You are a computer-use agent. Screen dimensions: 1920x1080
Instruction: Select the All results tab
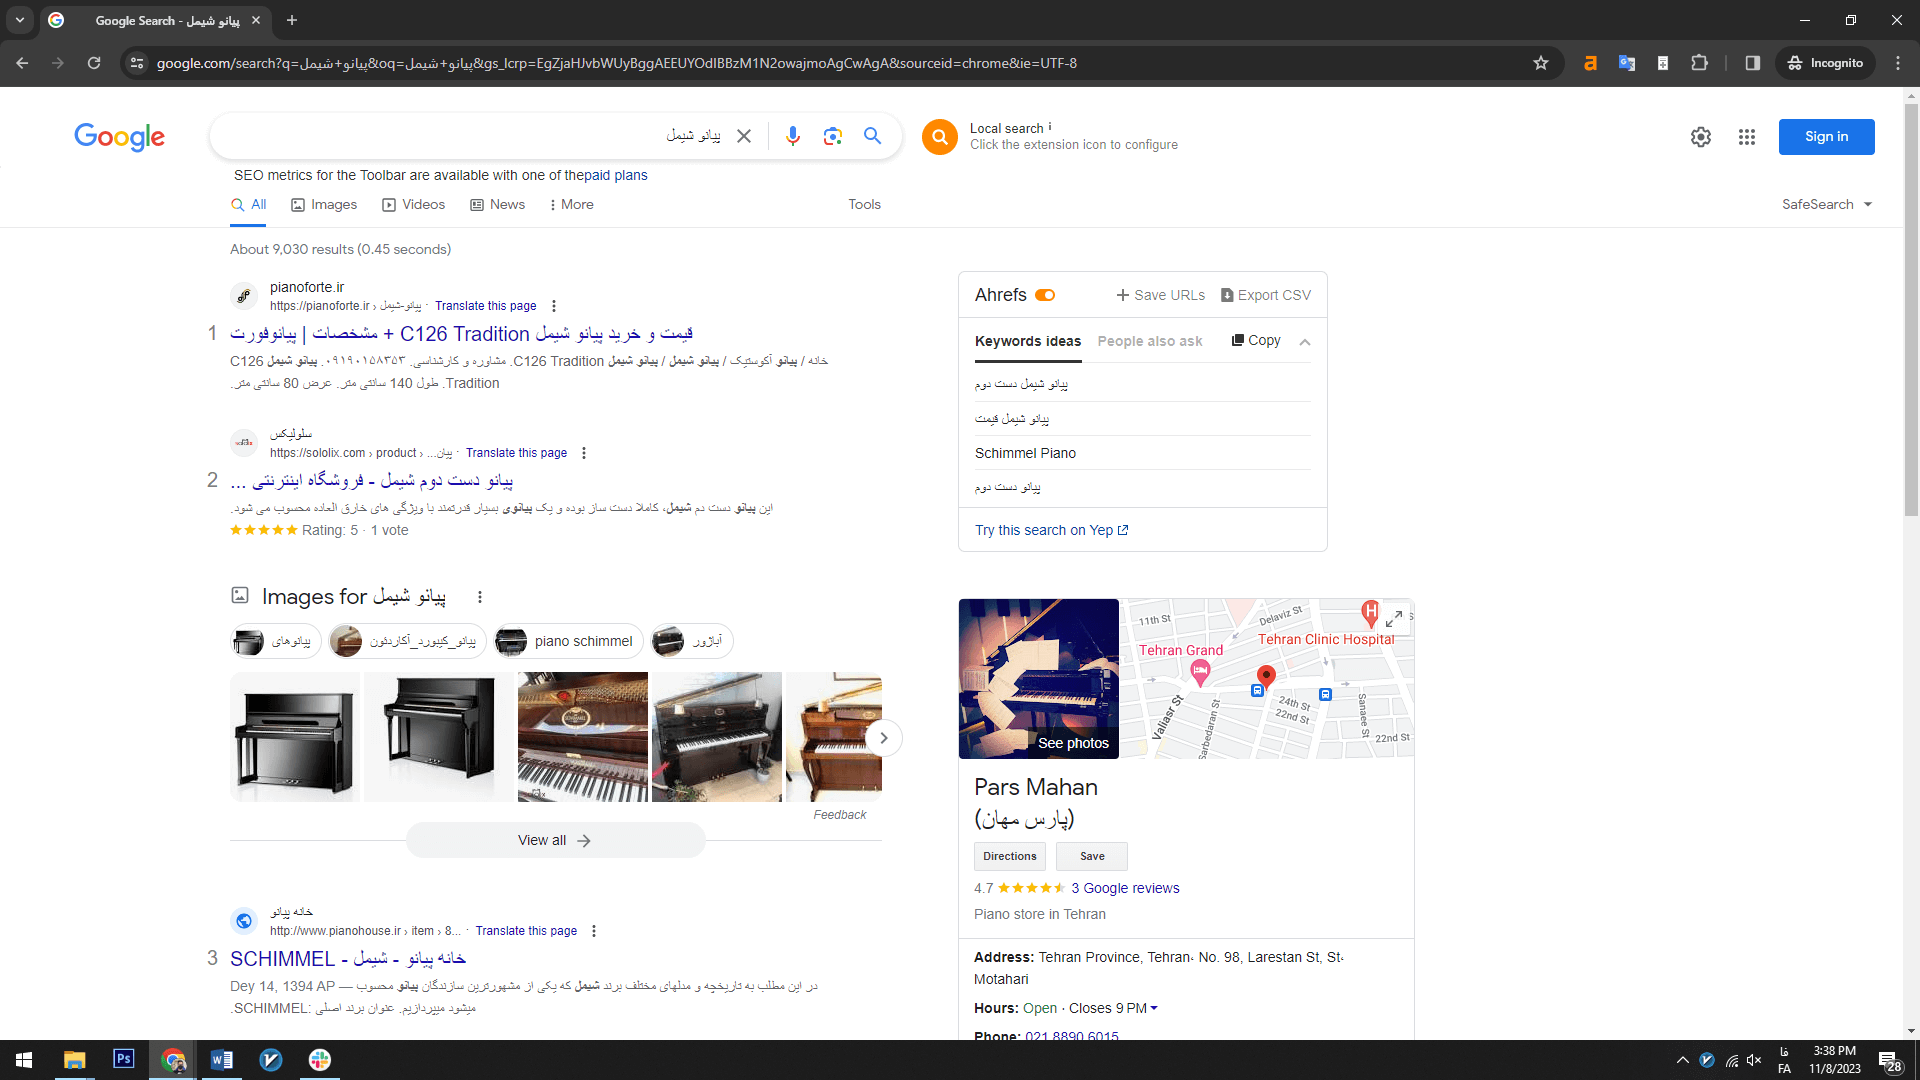pos(248,204)
